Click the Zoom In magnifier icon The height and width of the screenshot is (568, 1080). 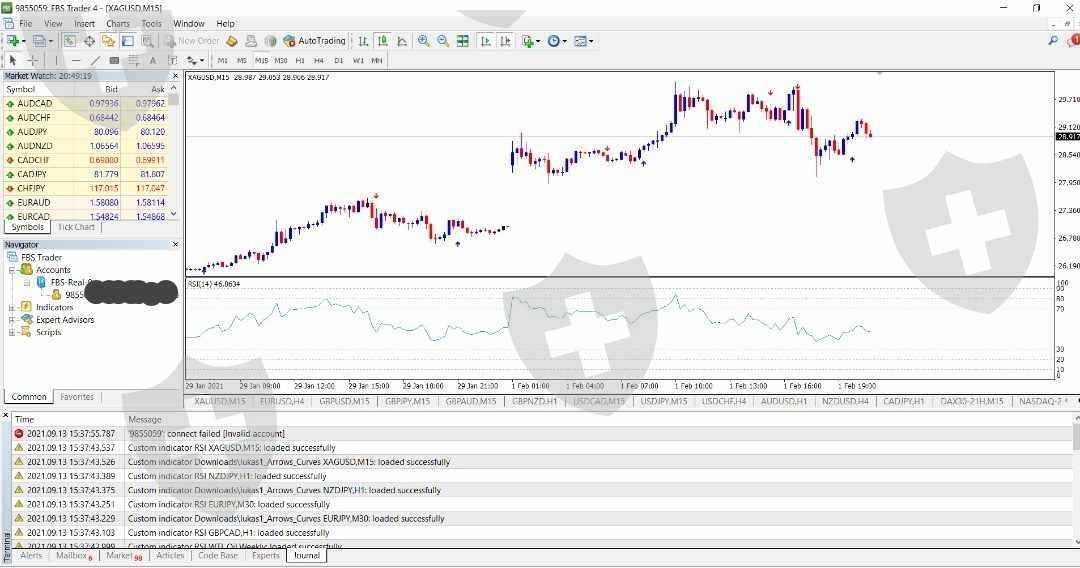[x=424, y=41]
